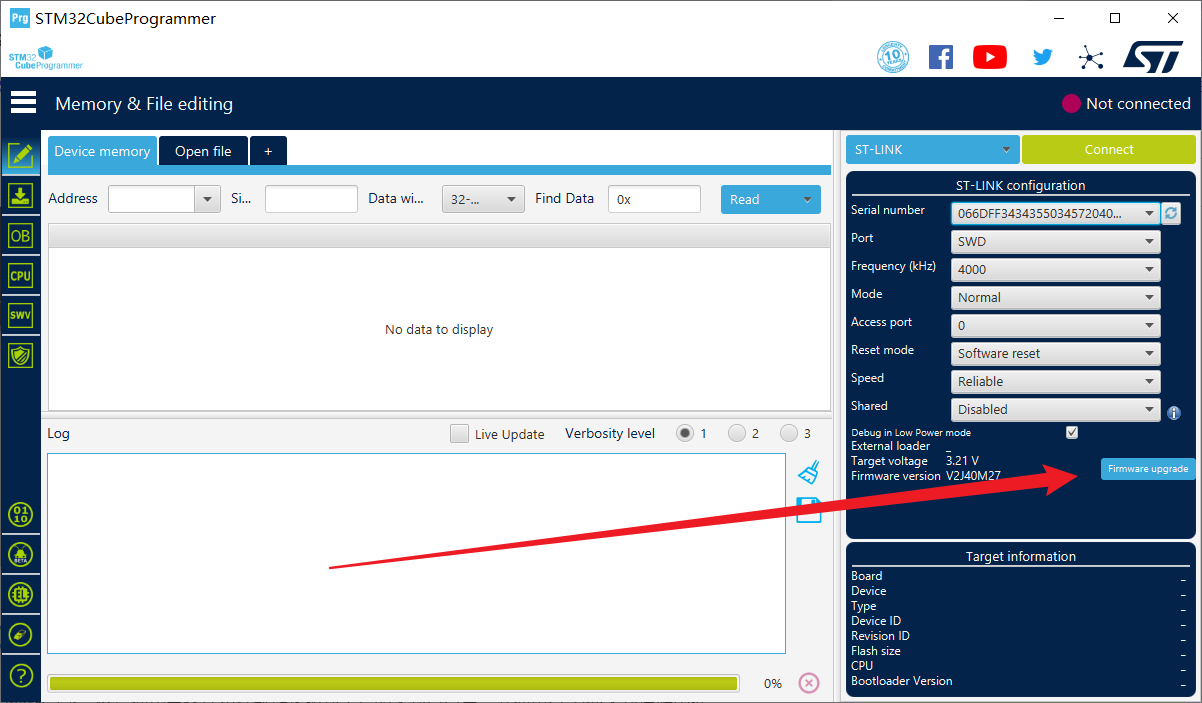Expand the Port SWD dropdown
This screenshot has width=1202, height=703.
(x=1055, y=241)
